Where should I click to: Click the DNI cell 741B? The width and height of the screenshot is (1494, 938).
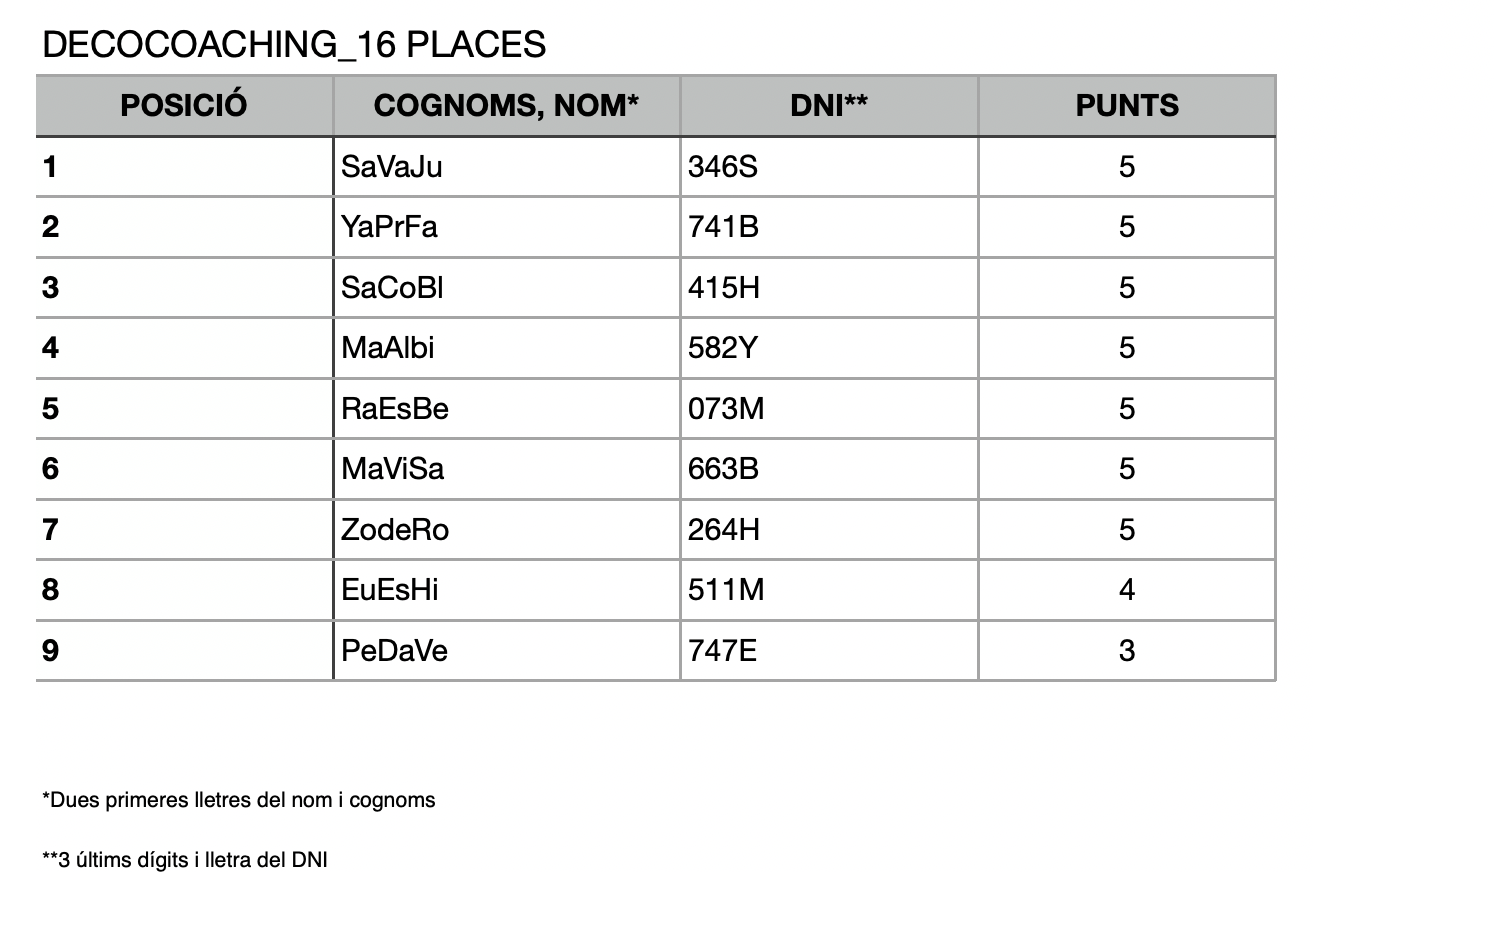coord(829,227)
